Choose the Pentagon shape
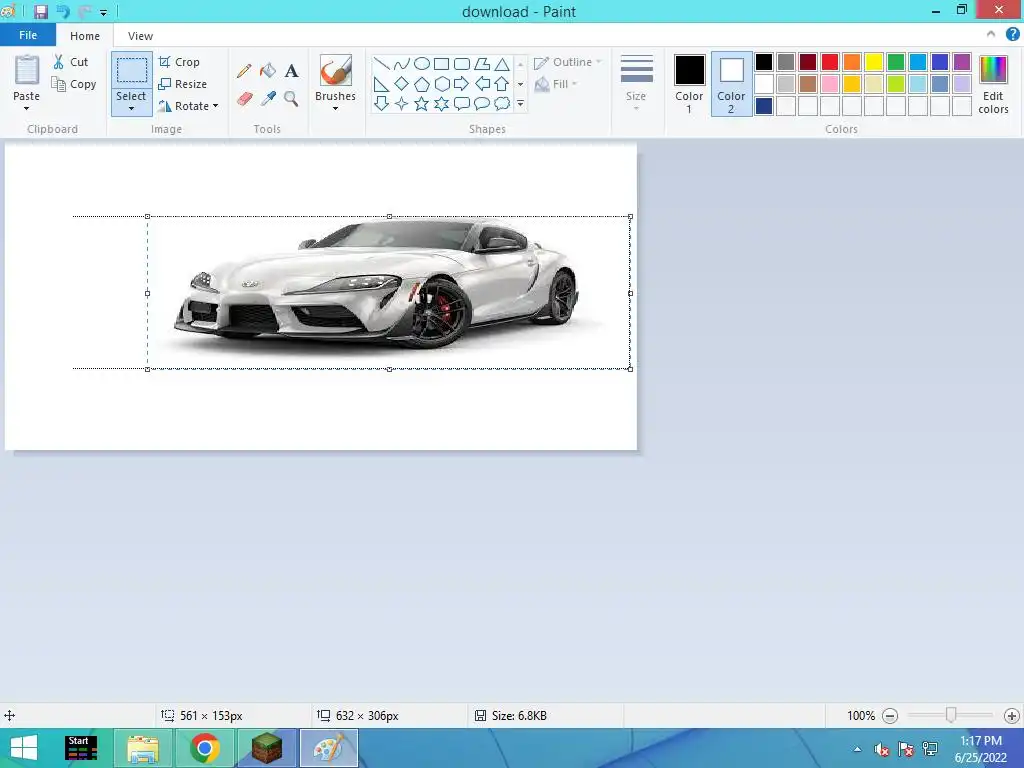Screen dimensions: 1024x768 (422, 84)
